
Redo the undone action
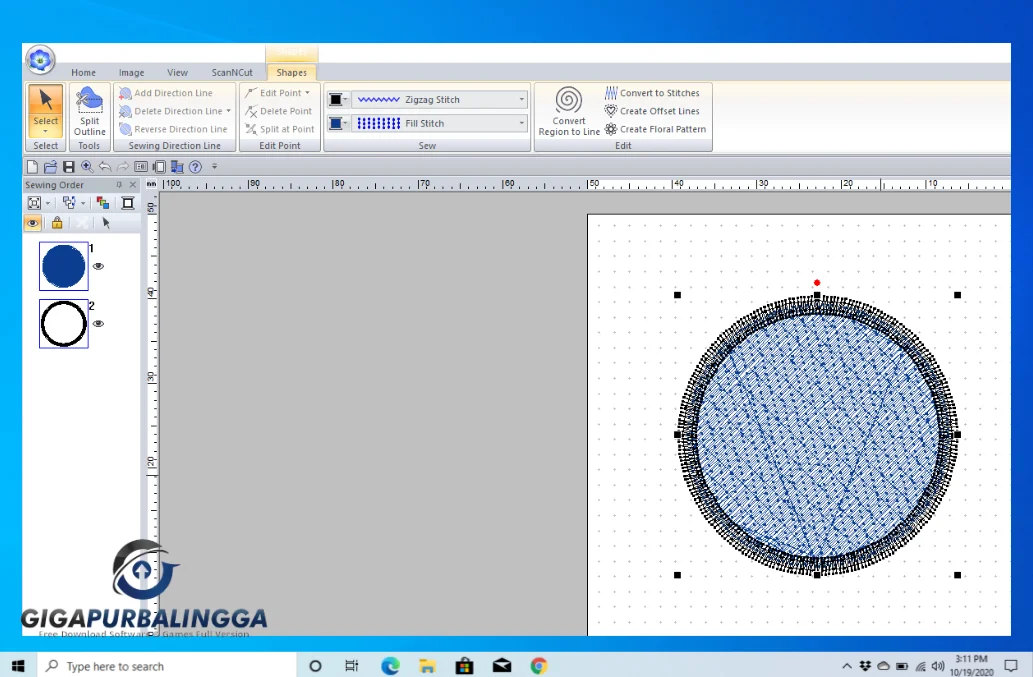(x=123, y=167)
